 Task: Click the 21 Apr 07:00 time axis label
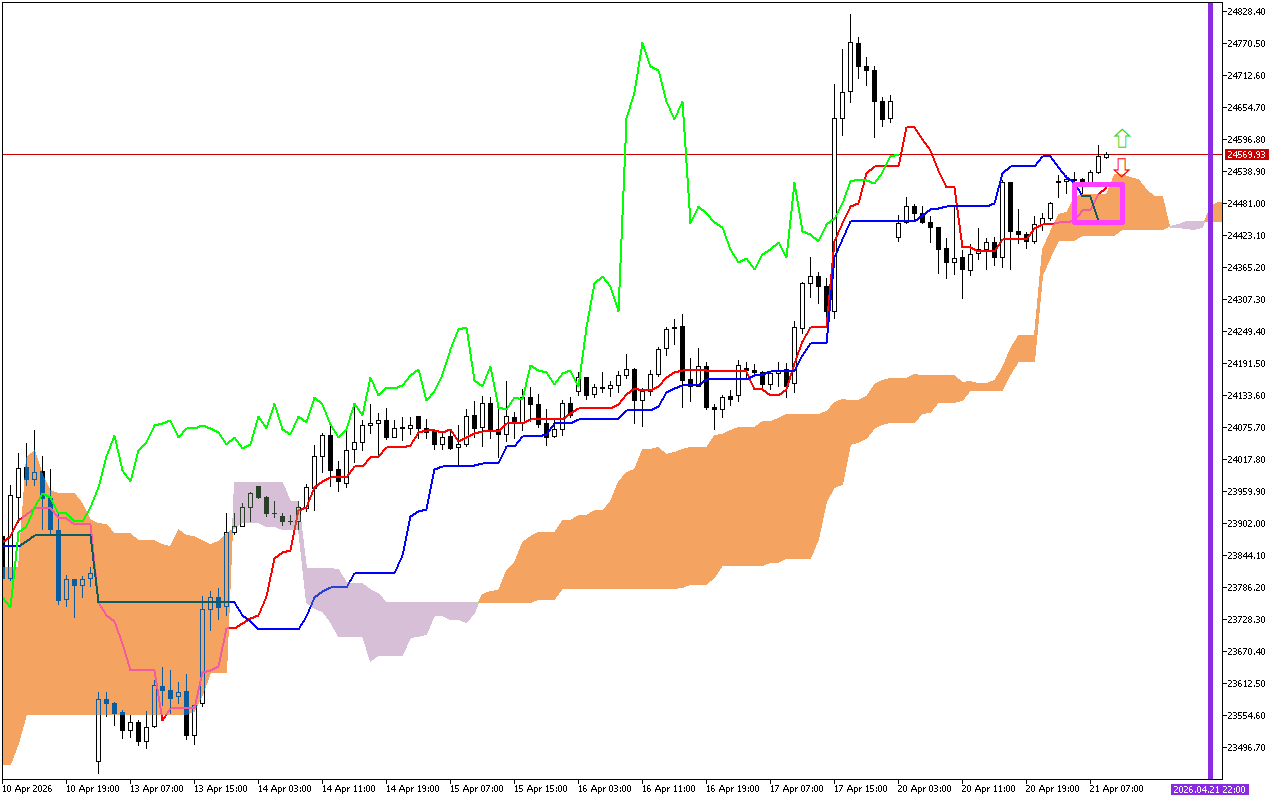tap(1115, 788)
